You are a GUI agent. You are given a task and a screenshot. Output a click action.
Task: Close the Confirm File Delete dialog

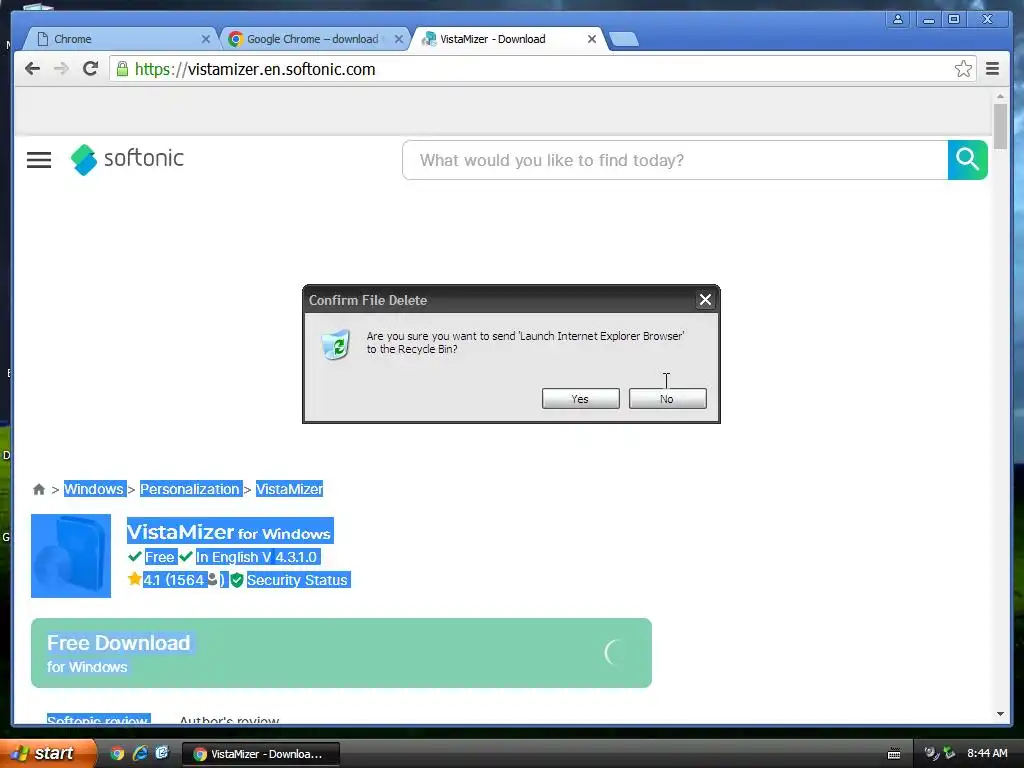(705, 300)
